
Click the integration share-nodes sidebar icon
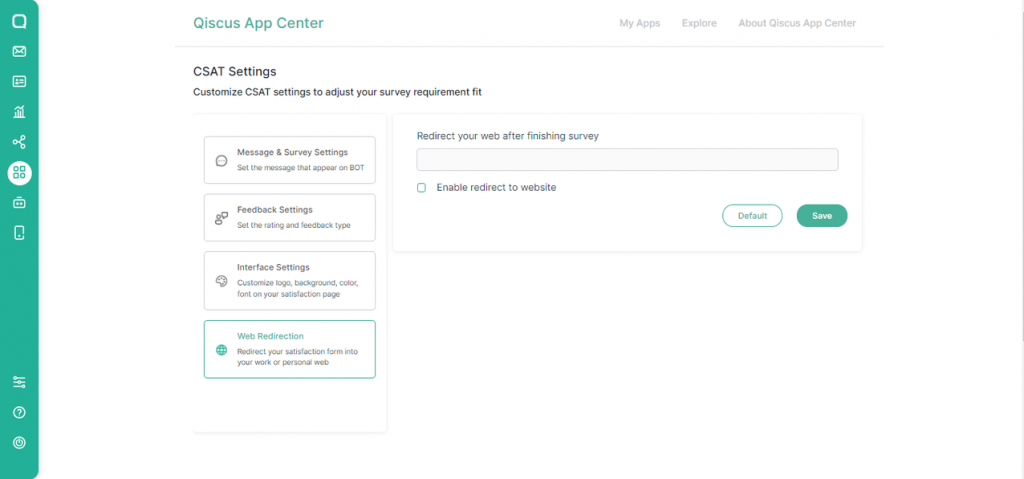click(19, 142)
